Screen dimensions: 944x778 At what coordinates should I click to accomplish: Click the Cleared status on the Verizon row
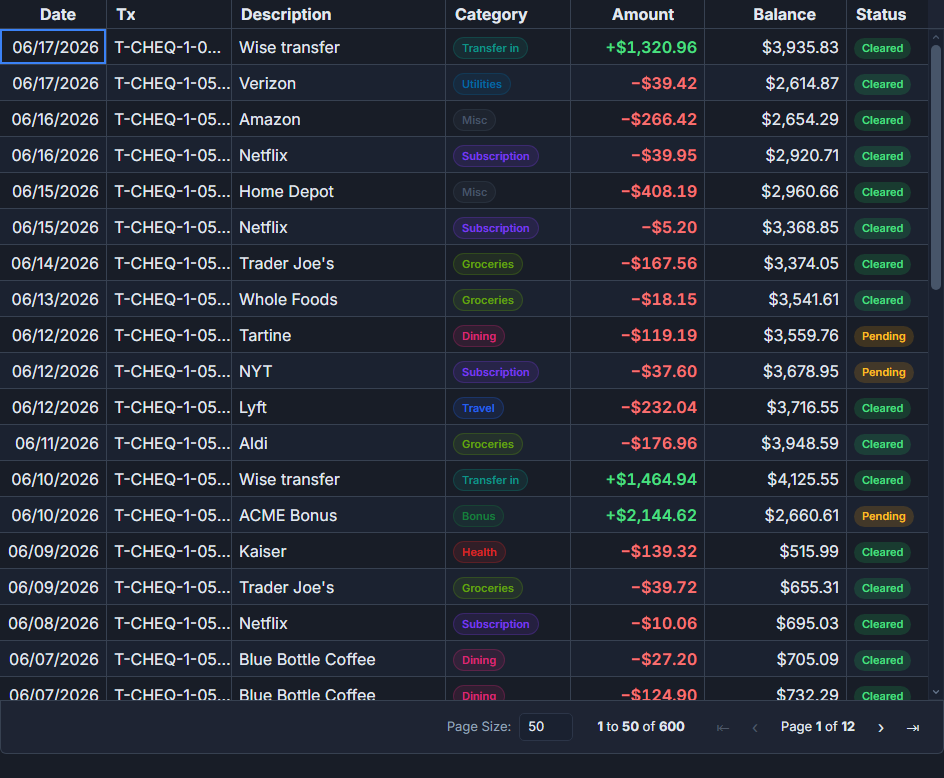pos(882,84)
